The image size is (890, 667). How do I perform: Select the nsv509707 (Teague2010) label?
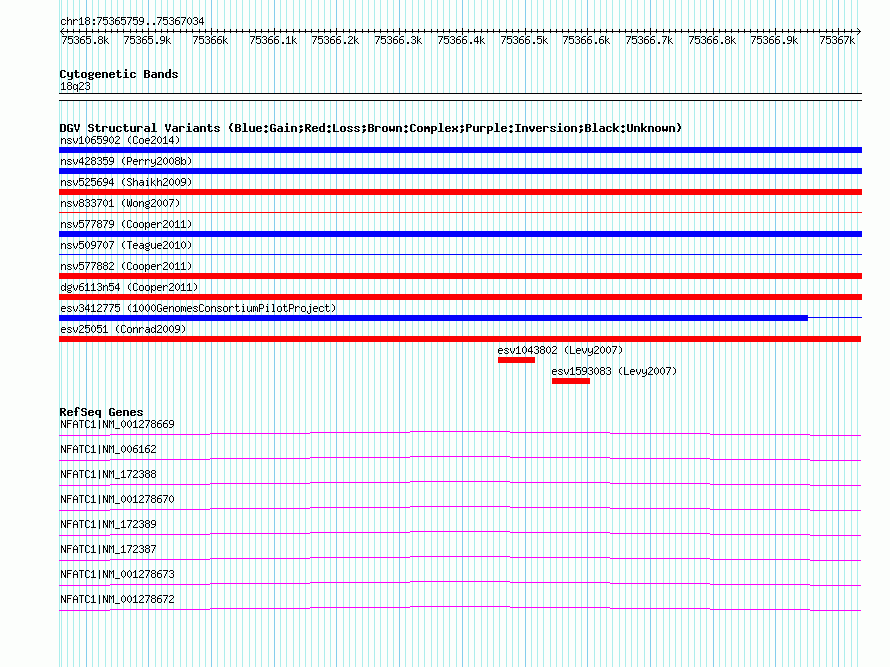tap(126, 245)
